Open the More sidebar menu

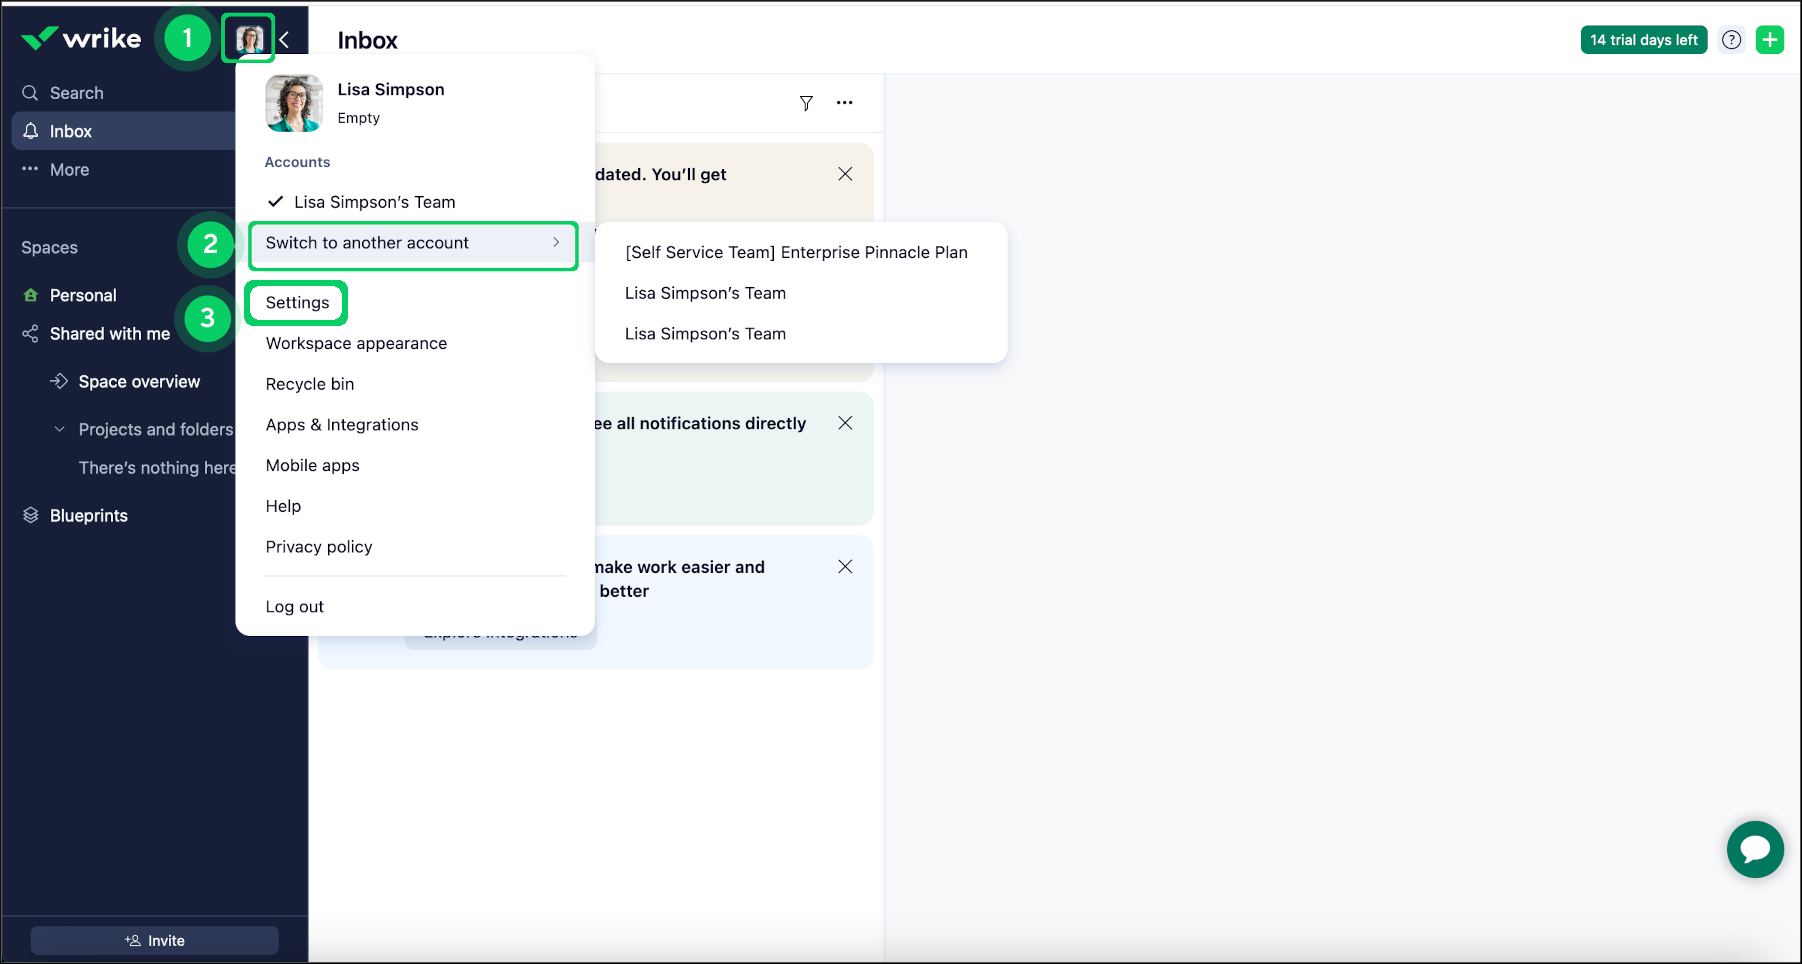pos(69,170)
